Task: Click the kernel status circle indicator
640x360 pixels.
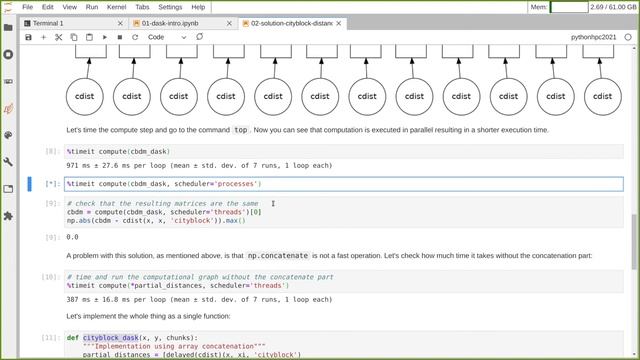Action: coord(628,37)
